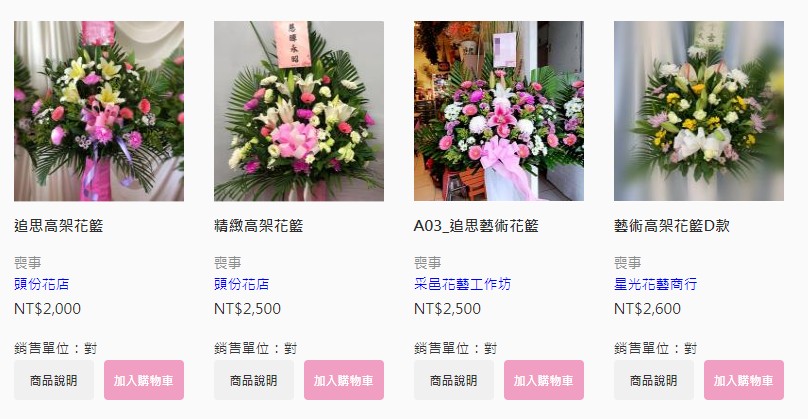This screenshot has width=808, height=419.
Task: Click the 藝術高架花籃D款 product title
Action: click(x=672, y=226)
